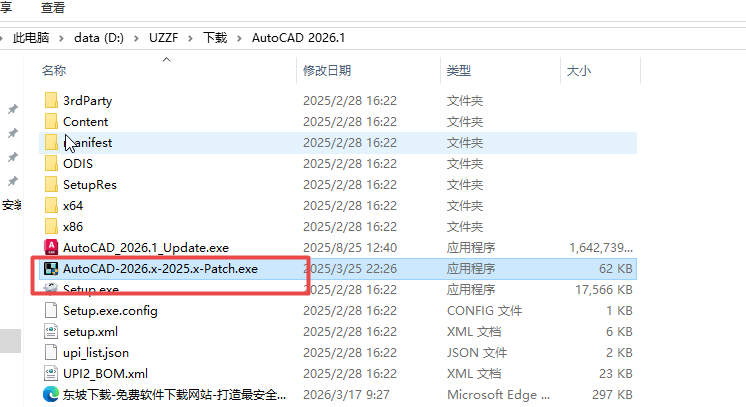Select the AutoCAD-2026.x-2025.x-Patch.exe file icon

coord(52,268)
